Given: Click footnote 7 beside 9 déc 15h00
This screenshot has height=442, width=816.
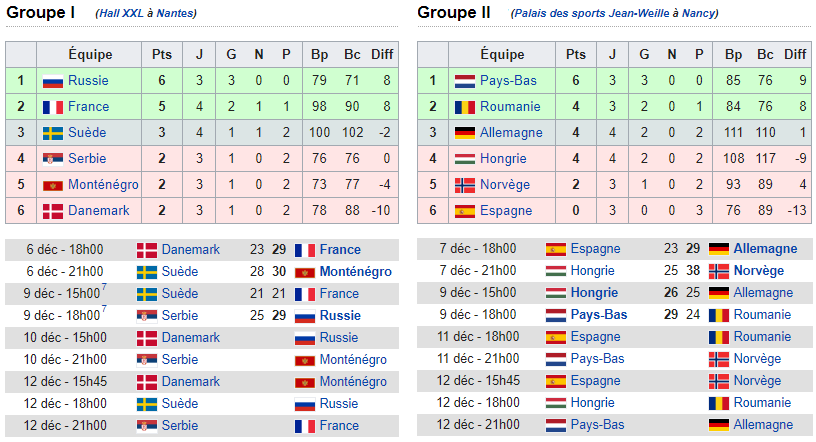Looking at the screenshot, I should (104, 287).
